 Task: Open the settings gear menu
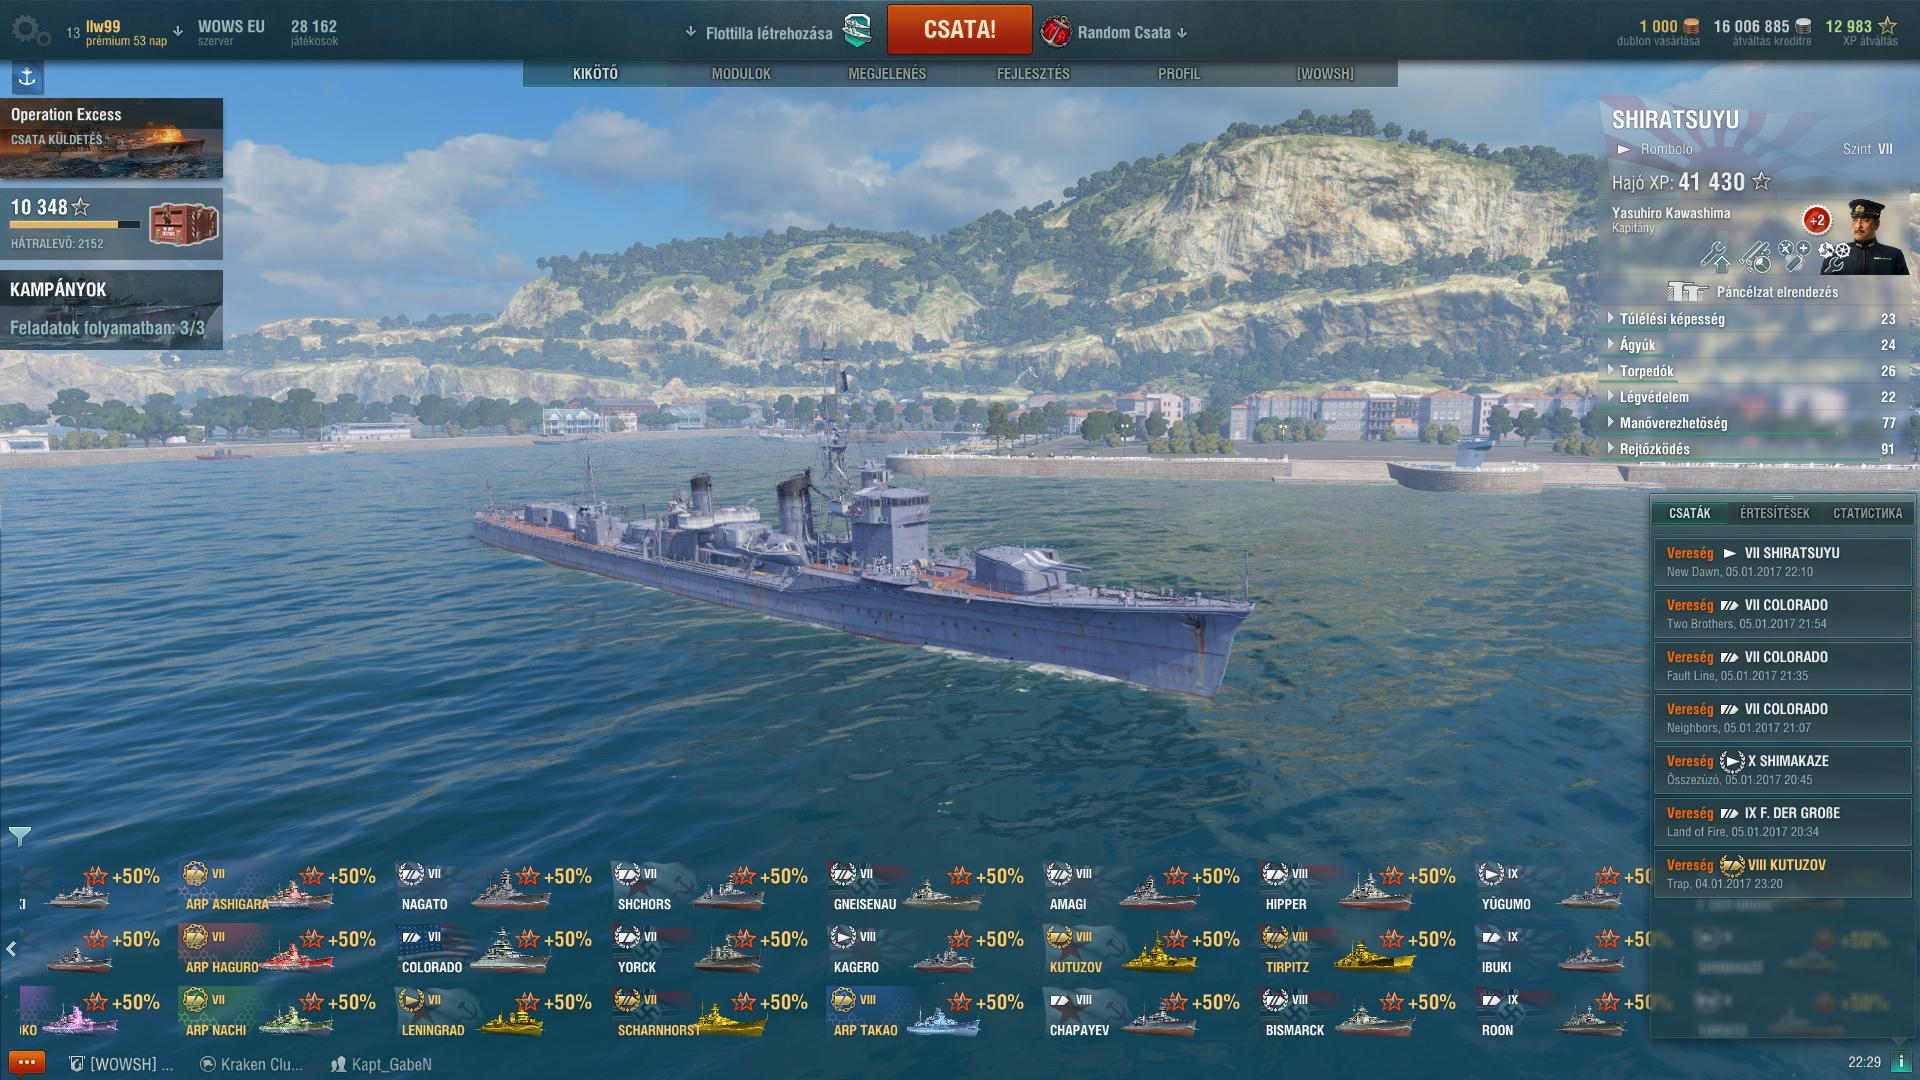click(30, 31)
